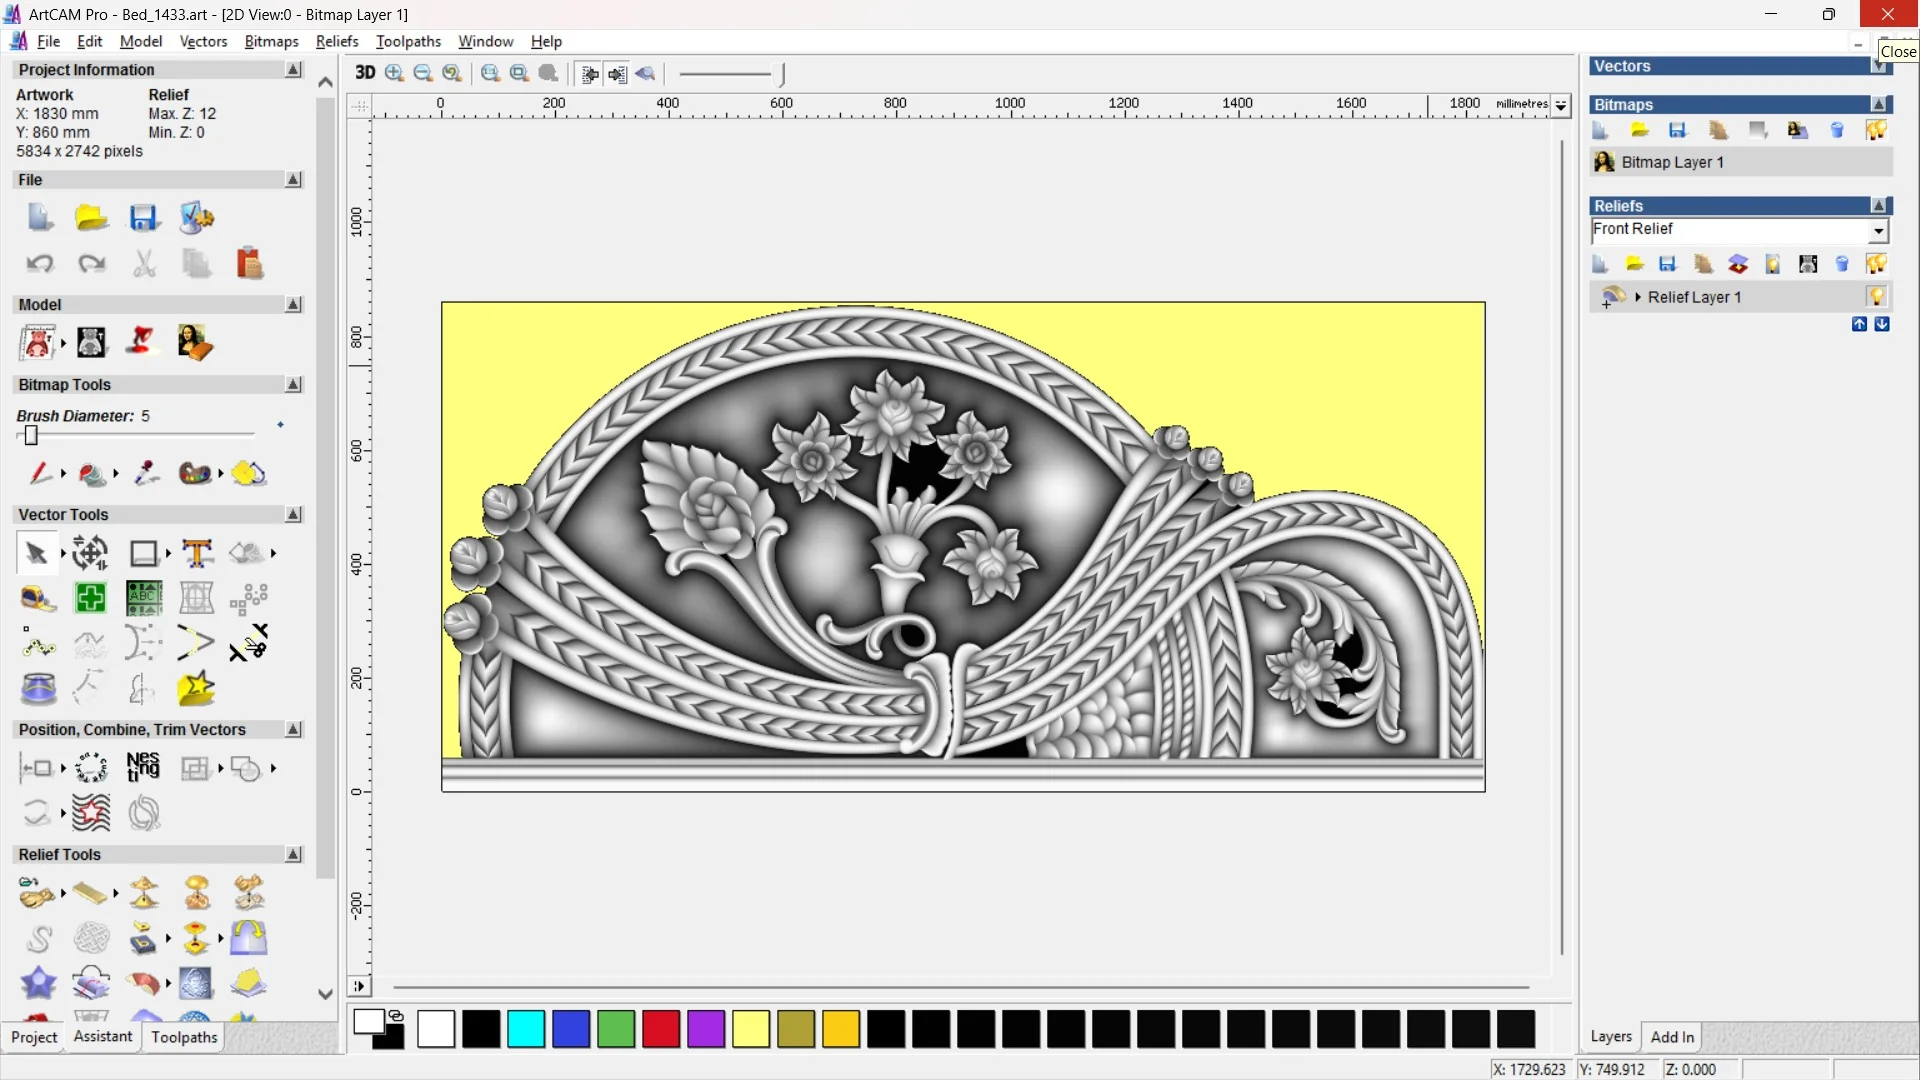
Task: Select the bitmap paint brush tool
Action: click(38, 473)
